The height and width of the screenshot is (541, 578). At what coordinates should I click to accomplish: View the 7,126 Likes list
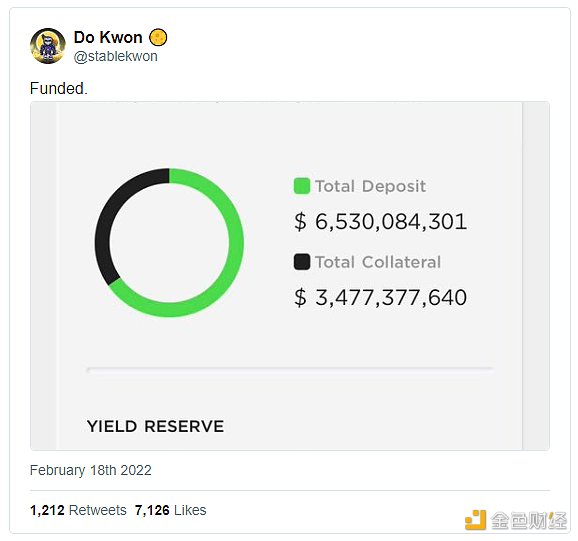171,510
